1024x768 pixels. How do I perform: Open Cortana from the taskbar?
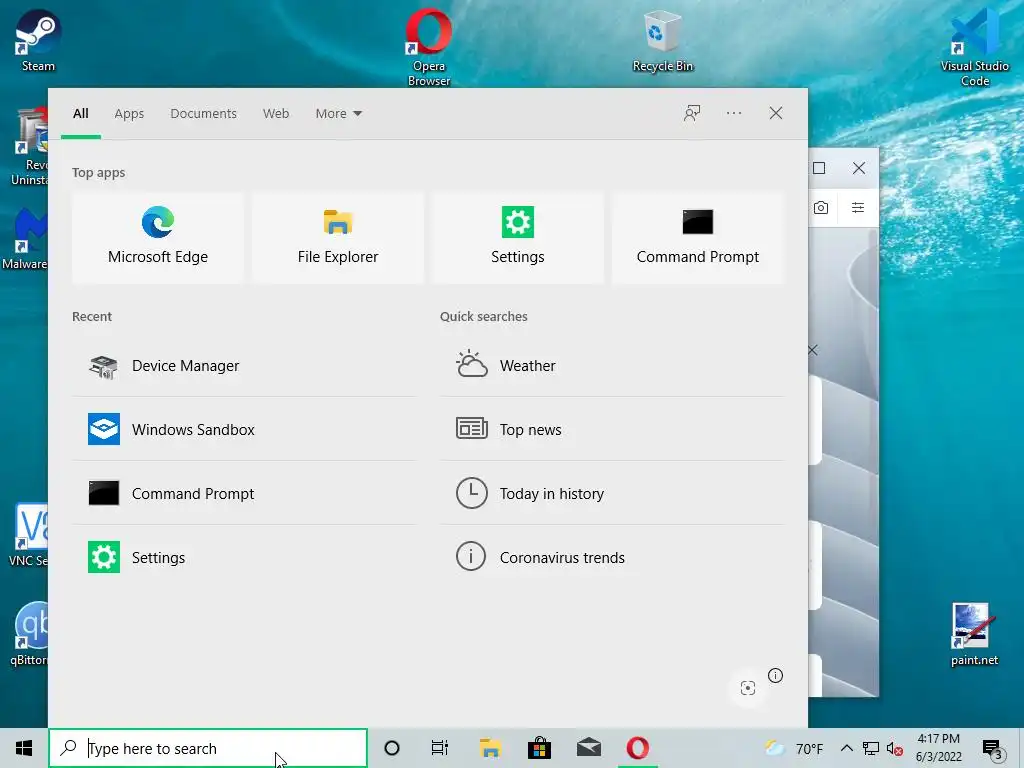(392, 748)
